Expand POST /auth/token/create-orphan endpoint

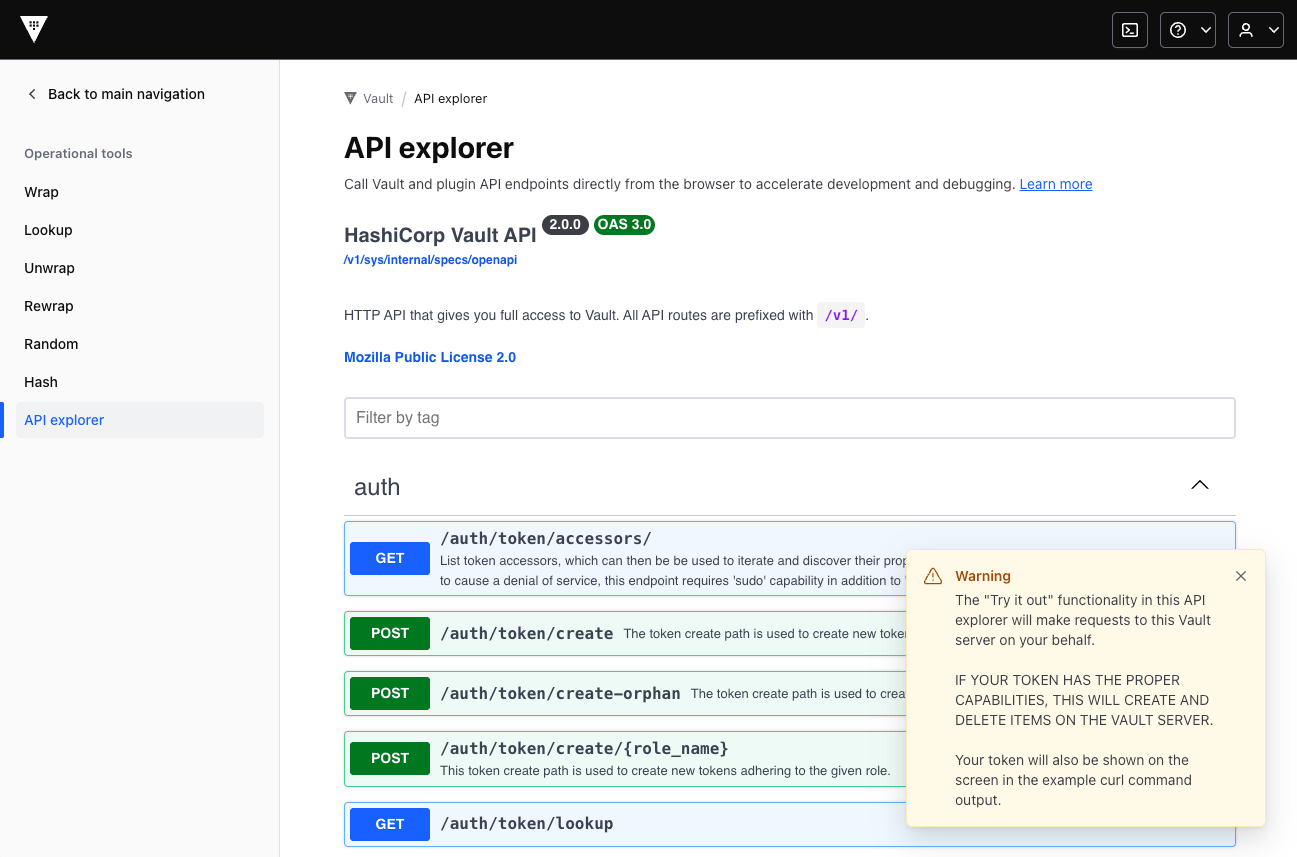pyautogui.click(x=790, y=693)
